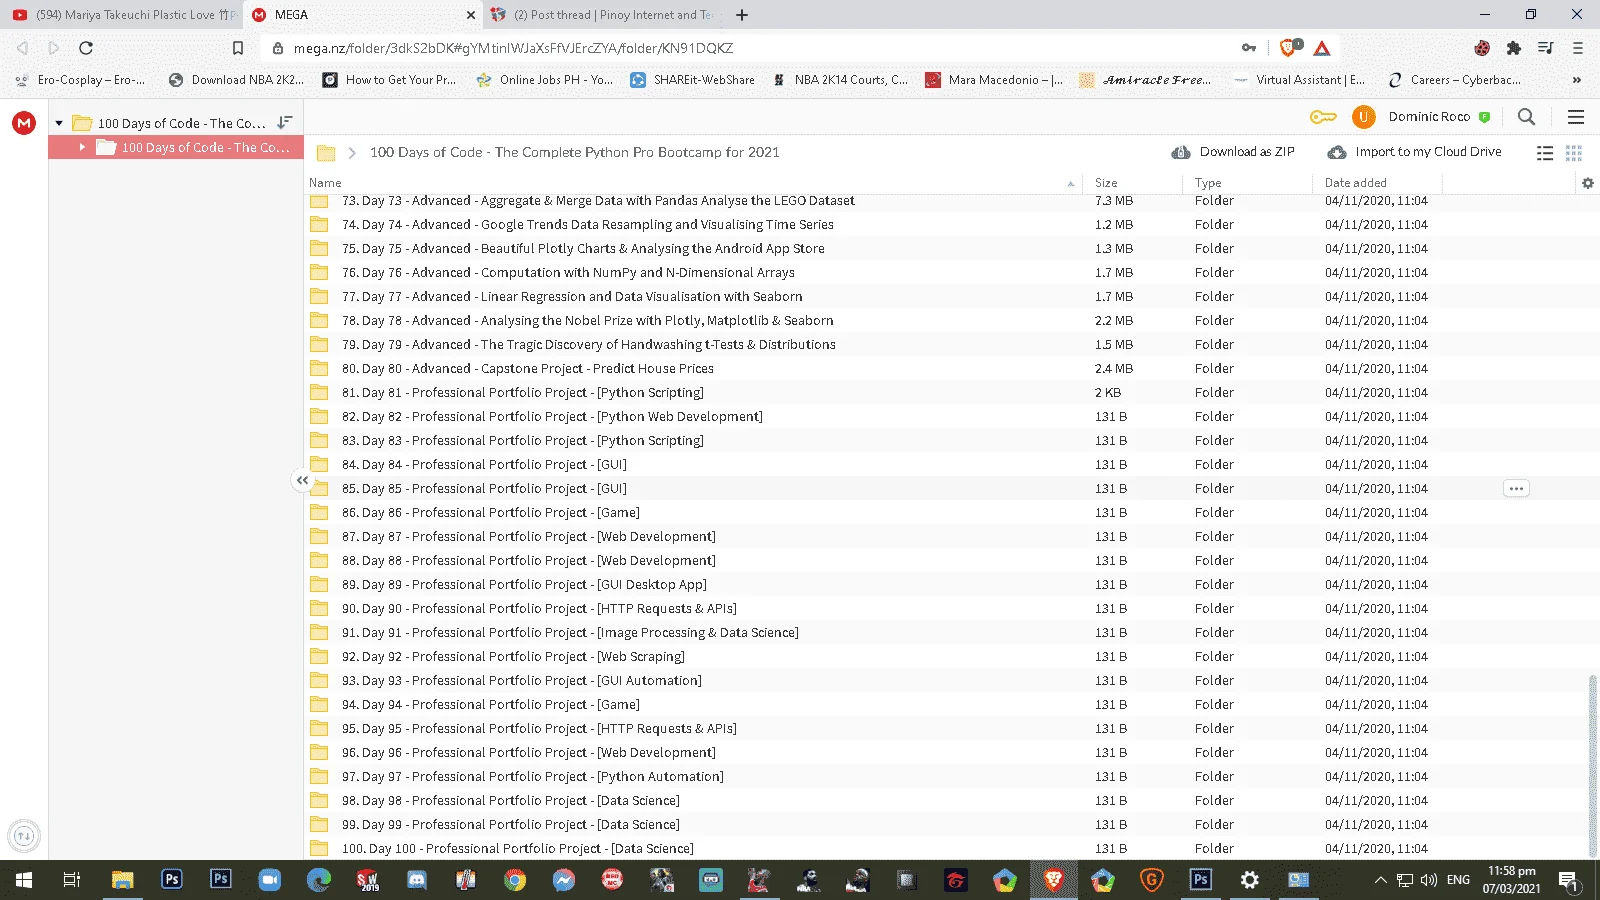1600x900 pixels.
Task: Sort files by the Size column
Action: tap(1106, 183)
